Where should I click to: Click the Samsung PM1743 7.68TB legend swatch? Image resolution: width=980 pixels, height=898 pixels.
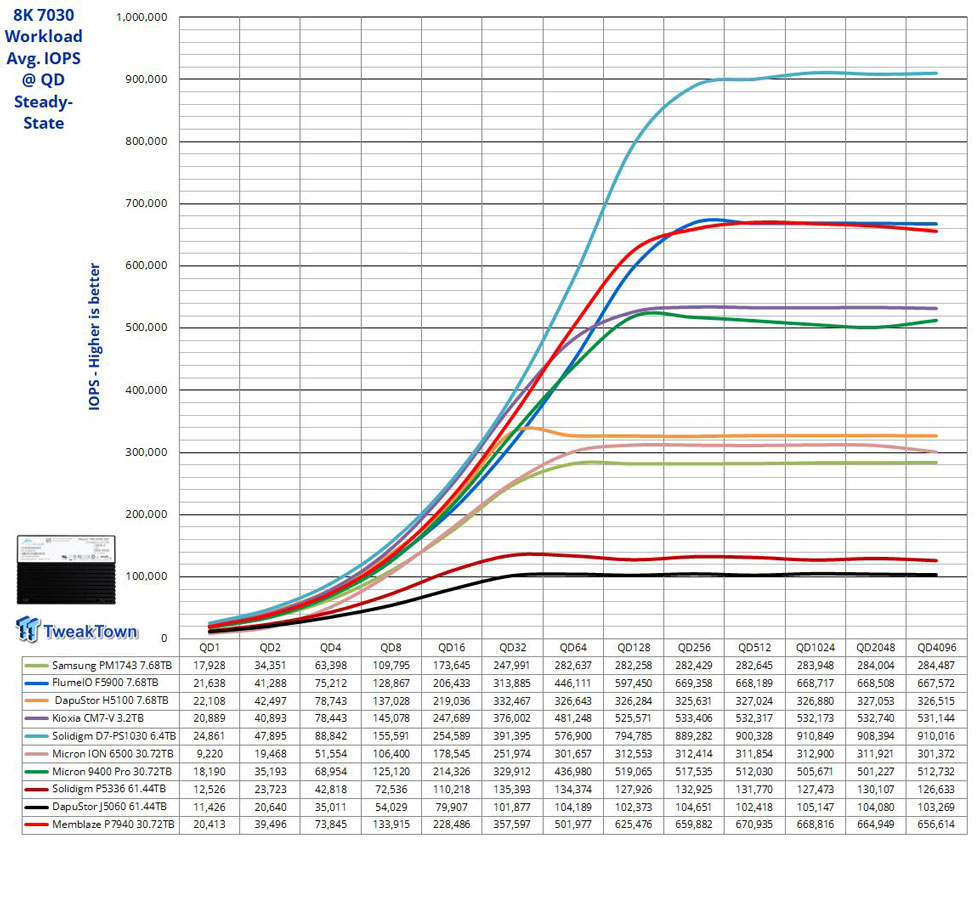click(x=37, y=666)
